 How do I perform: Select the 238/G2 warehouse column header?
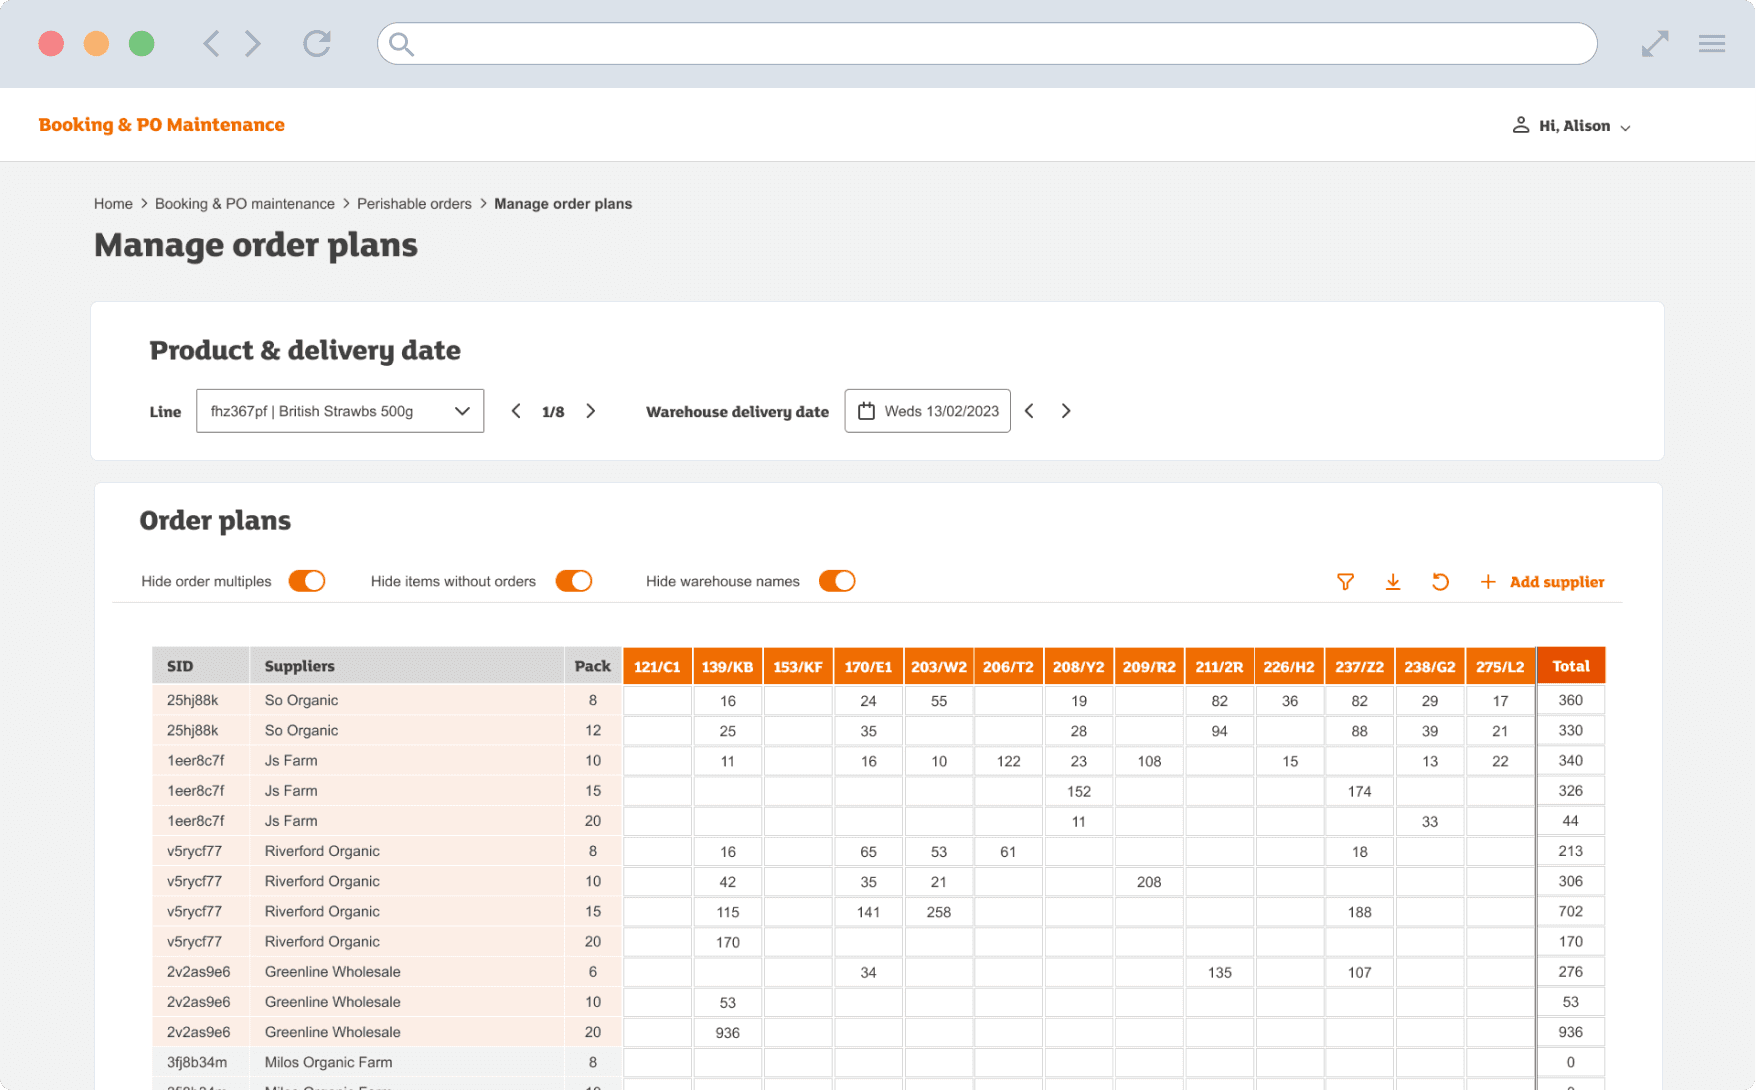(x=1430, y=666)
